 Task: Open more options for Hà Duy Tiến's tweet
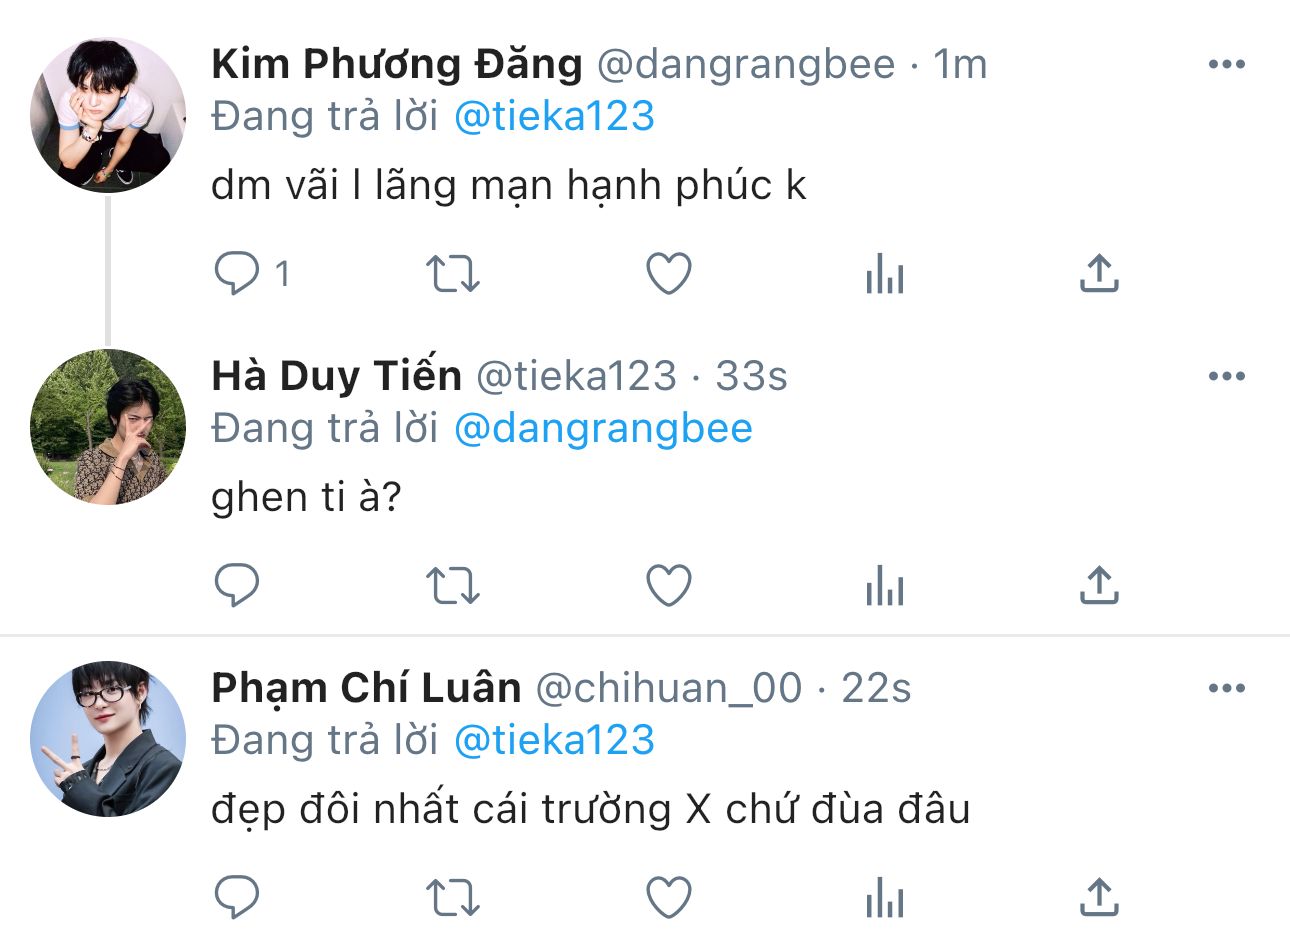click(x=1227, y=377)
